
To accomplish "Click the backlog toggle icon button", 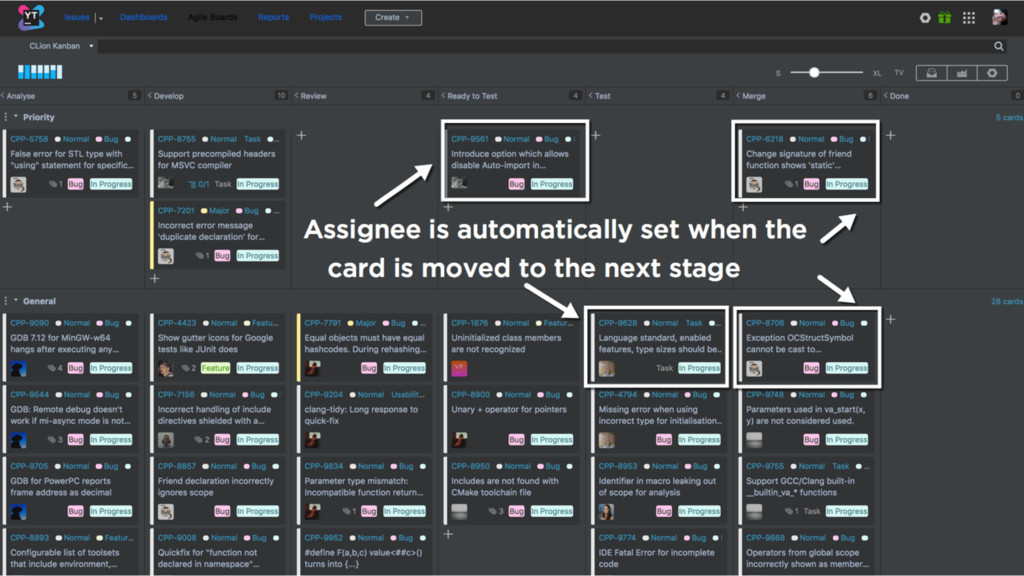I will [x=931, y=73].
